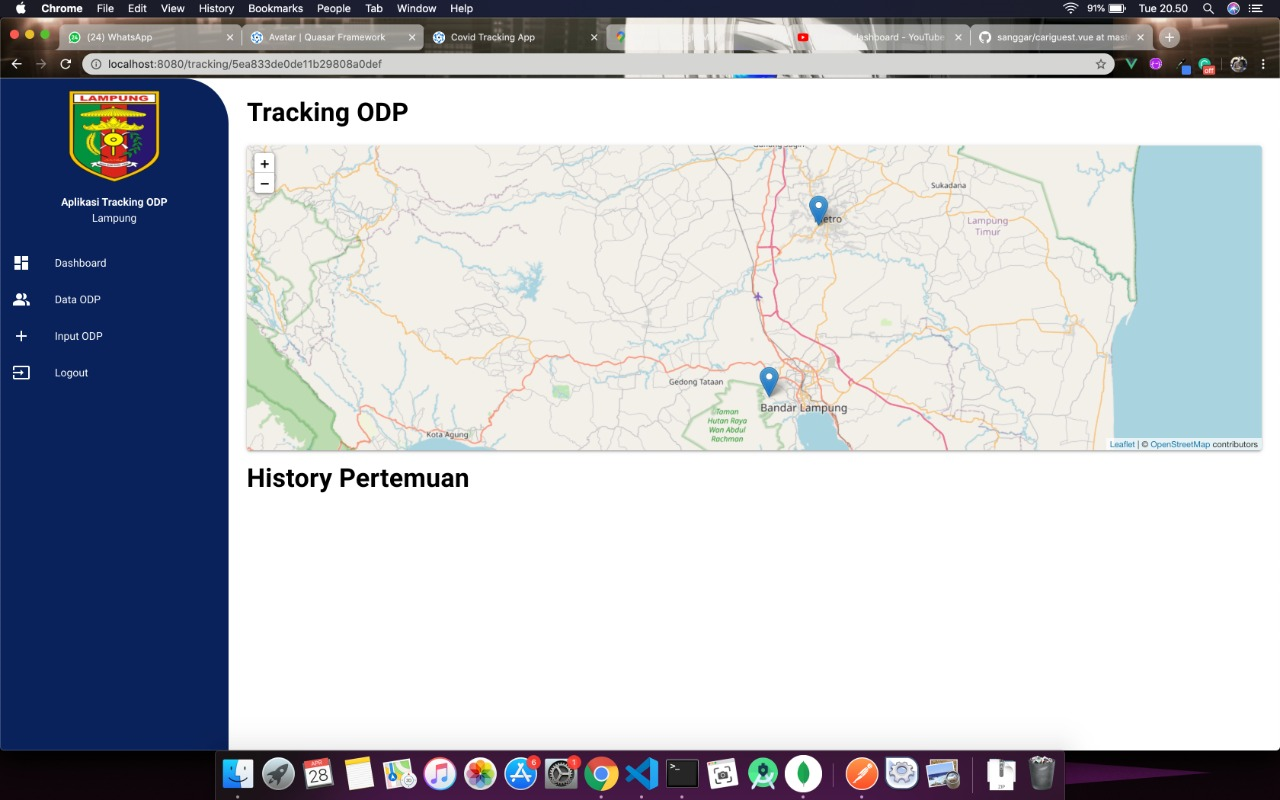The height and width of the screenshot is (800, 1280).
Task: Open Photos from the dock
Action: coord(480,773)
